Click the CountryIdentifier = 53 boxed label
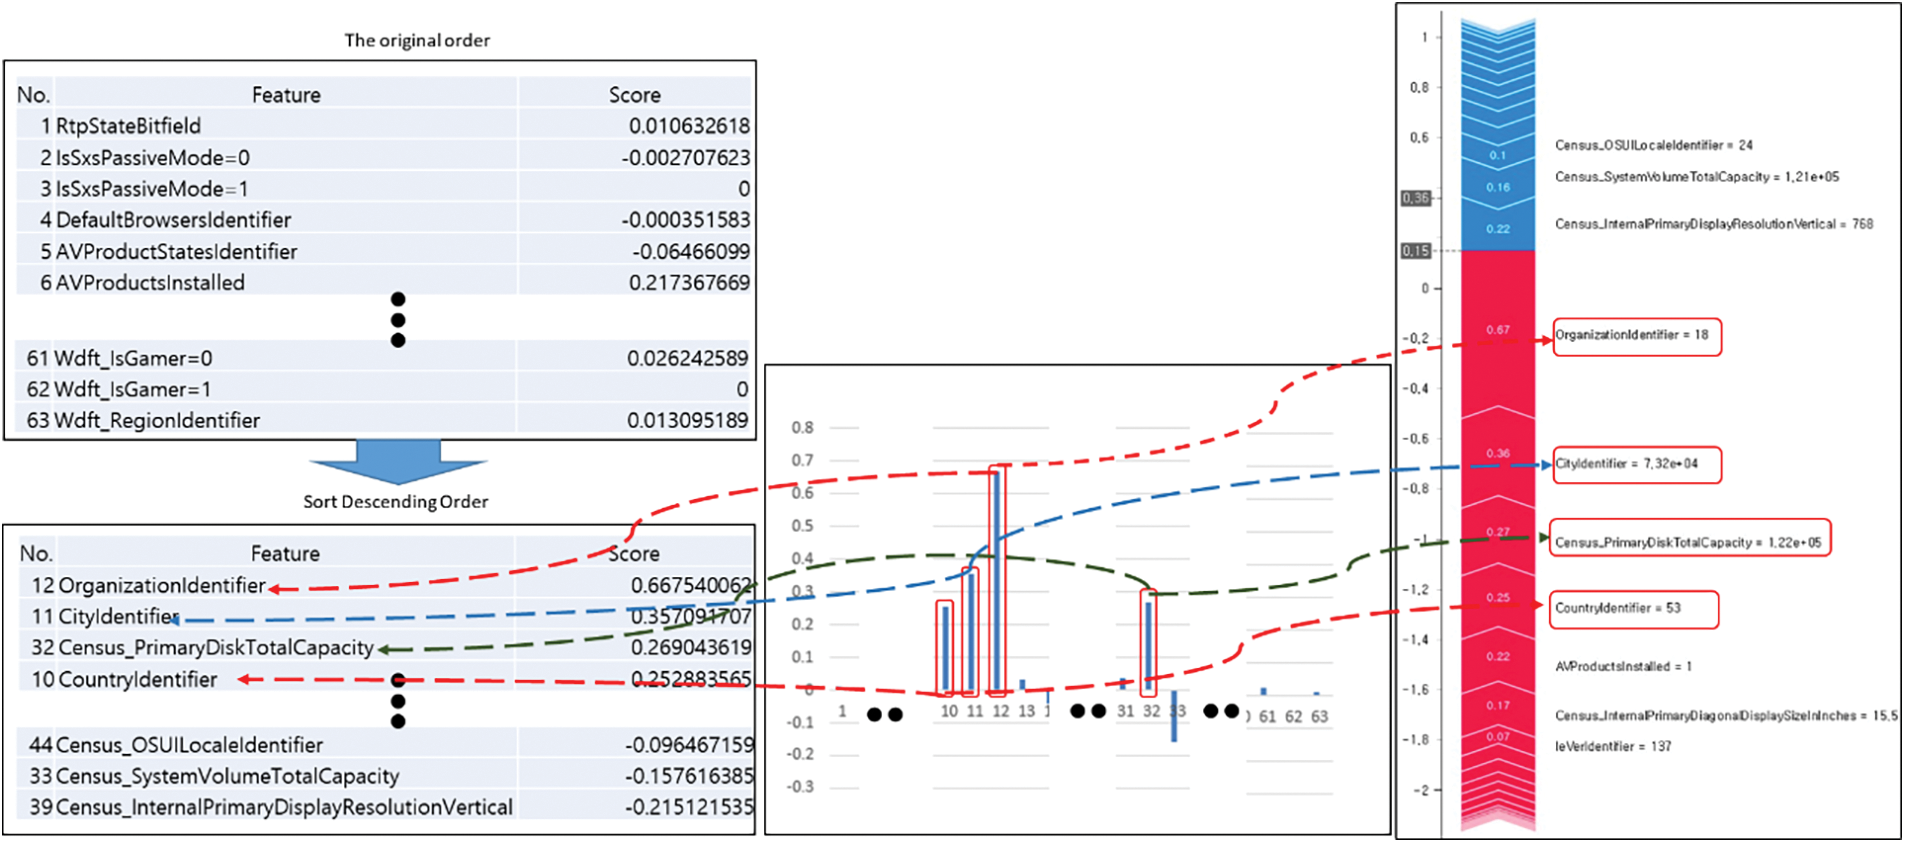This screenshot has height=843, width=1905. [x=1634, y=609]
